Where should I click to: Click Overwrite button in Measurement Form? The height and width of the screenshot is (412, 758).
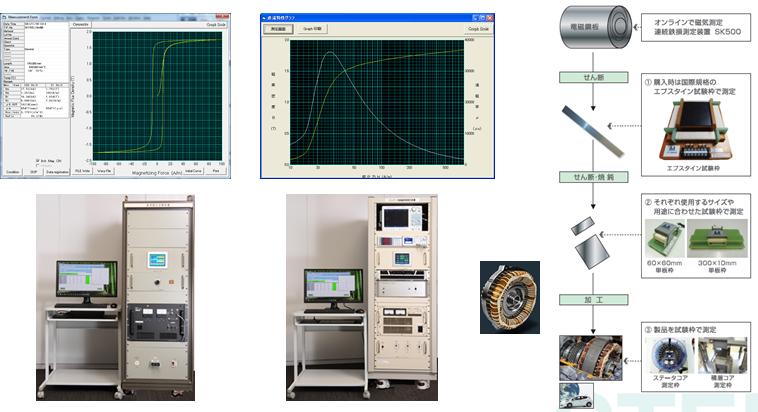tap(81, 24)
